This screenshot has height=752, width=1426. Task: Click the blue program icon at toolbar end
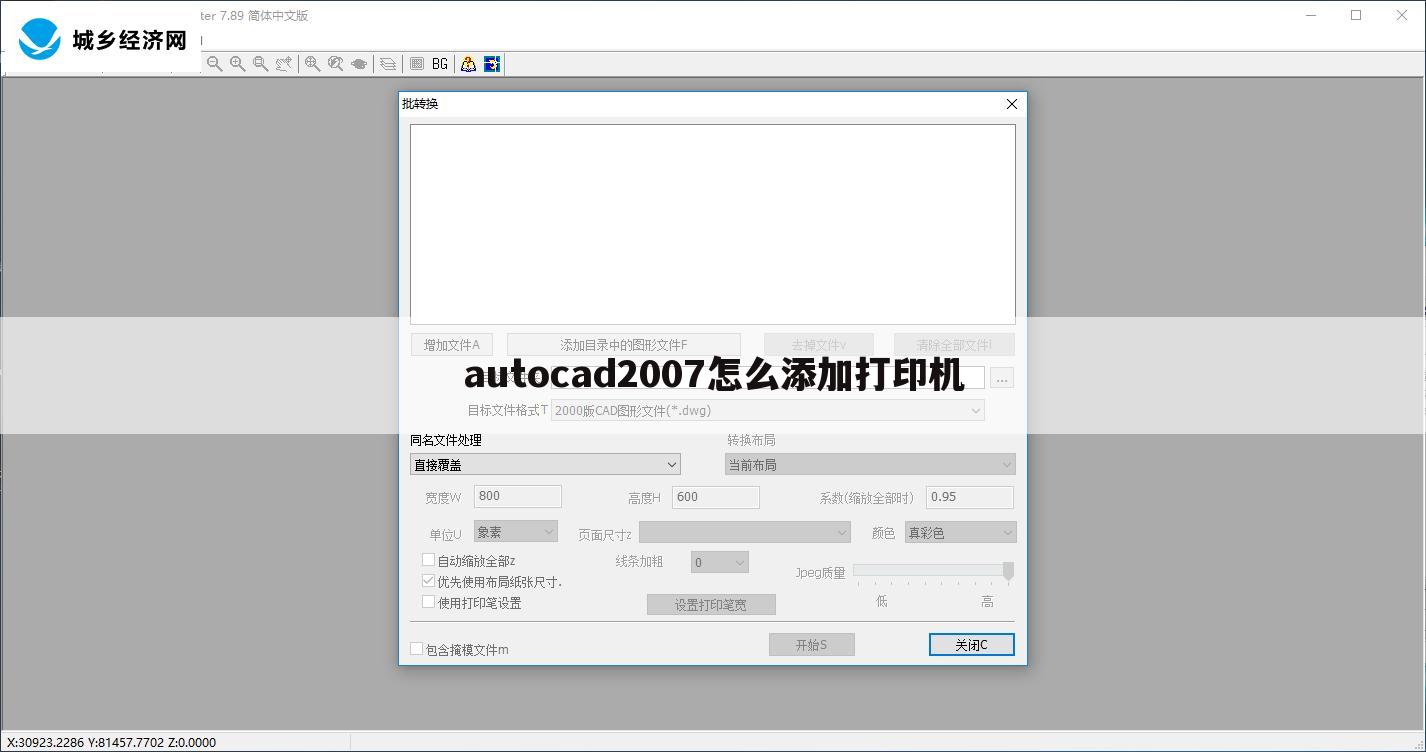tap(491, 63)
